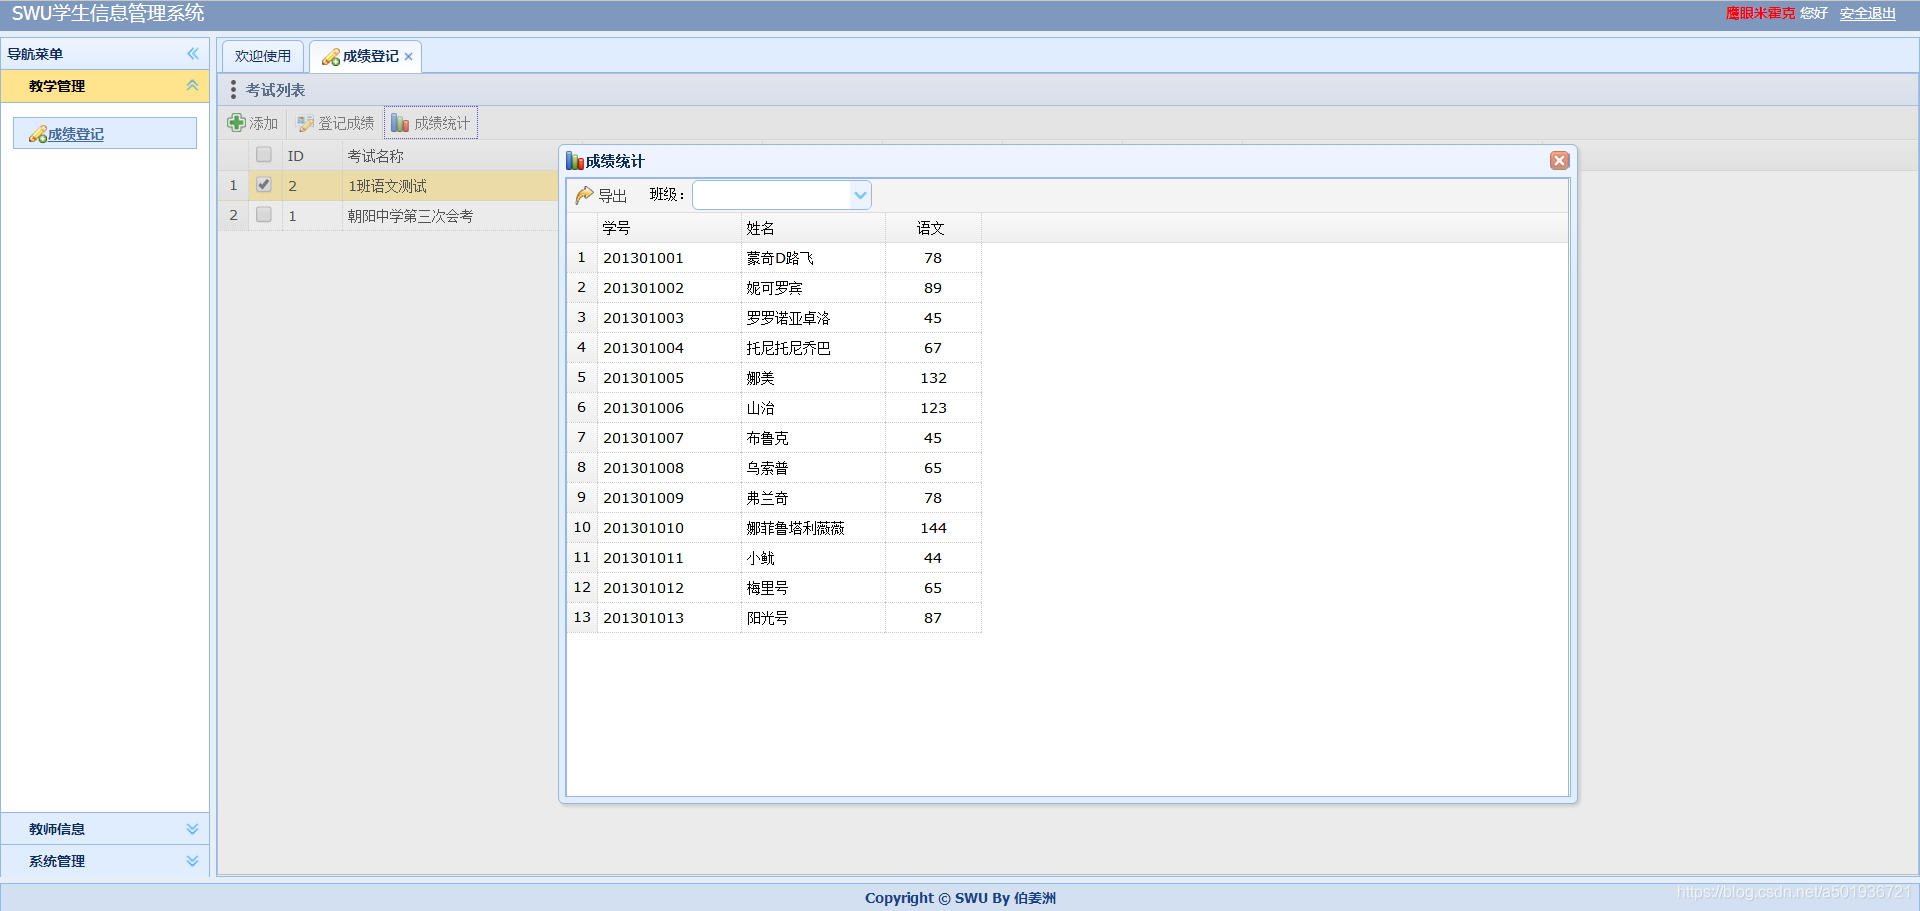
Task: Click the name 小鱿
Action: [x=760, y=558]
